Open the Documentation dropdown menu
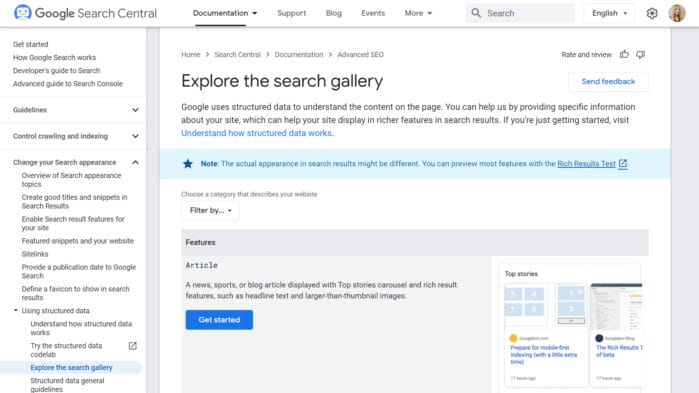 225,13
